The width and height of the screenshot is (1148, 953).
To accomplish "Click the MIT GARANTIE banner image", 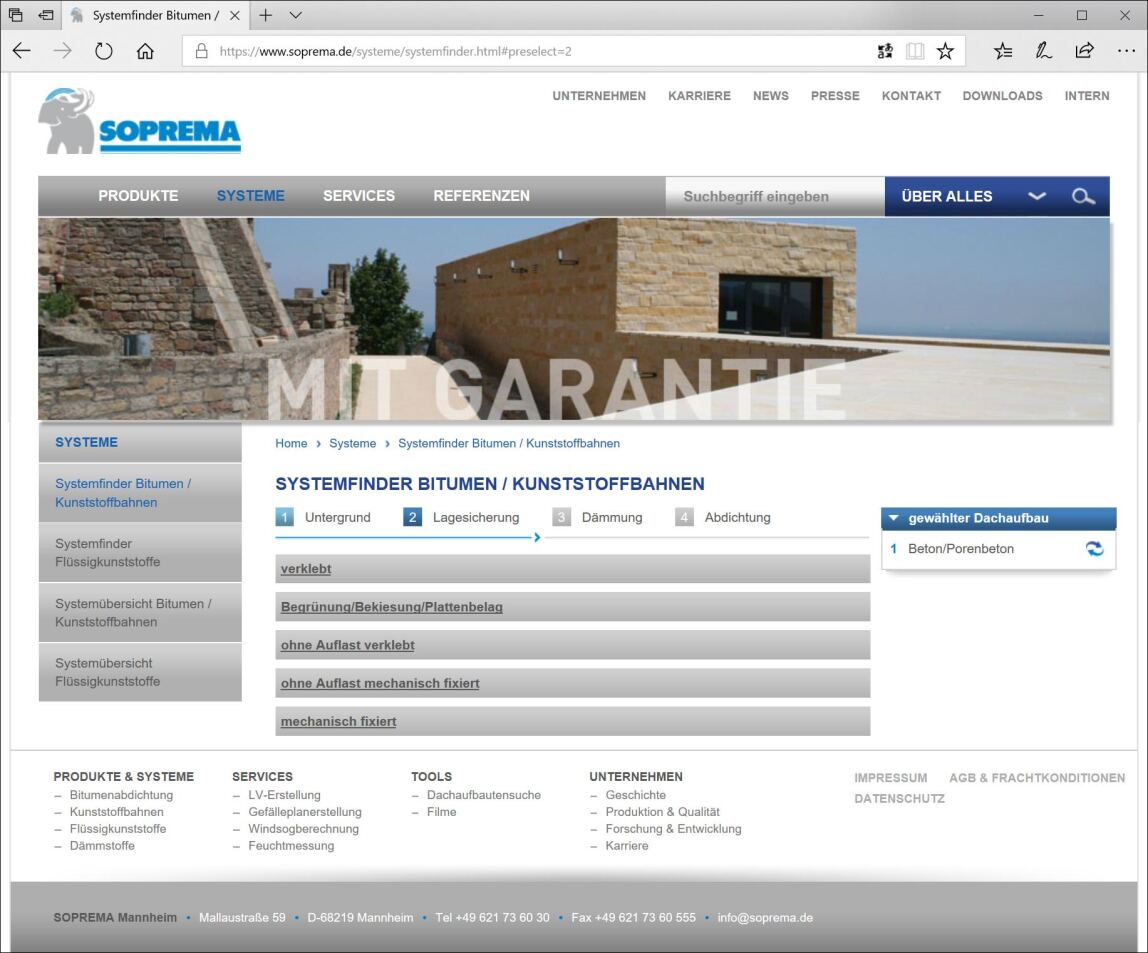I will pos(574,319).
